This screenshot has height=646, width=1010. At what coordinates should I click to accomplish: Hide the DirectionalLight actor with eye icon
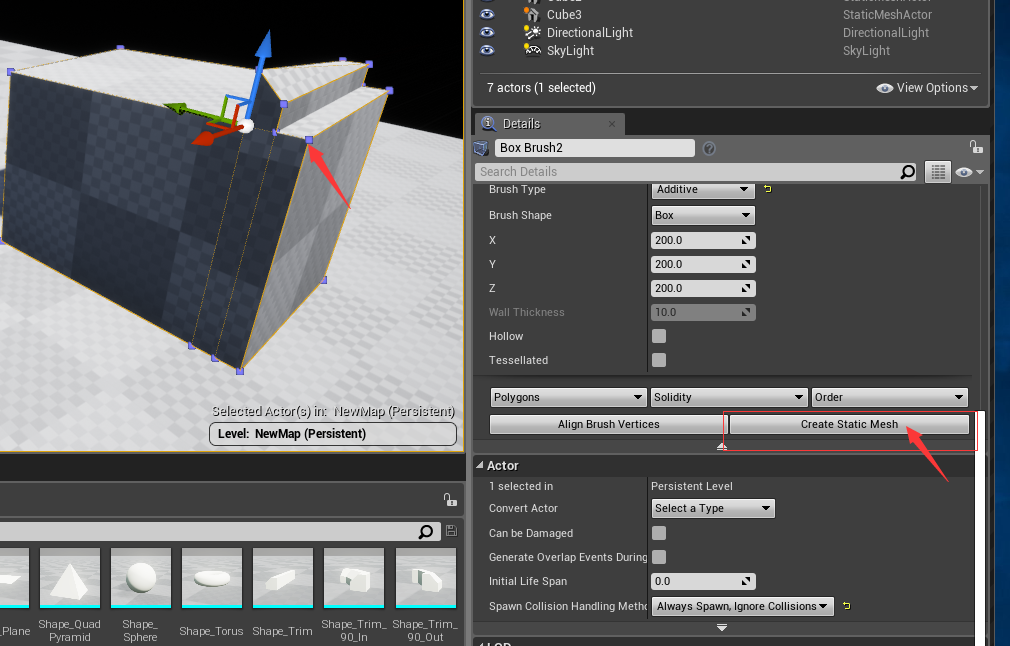487,32
